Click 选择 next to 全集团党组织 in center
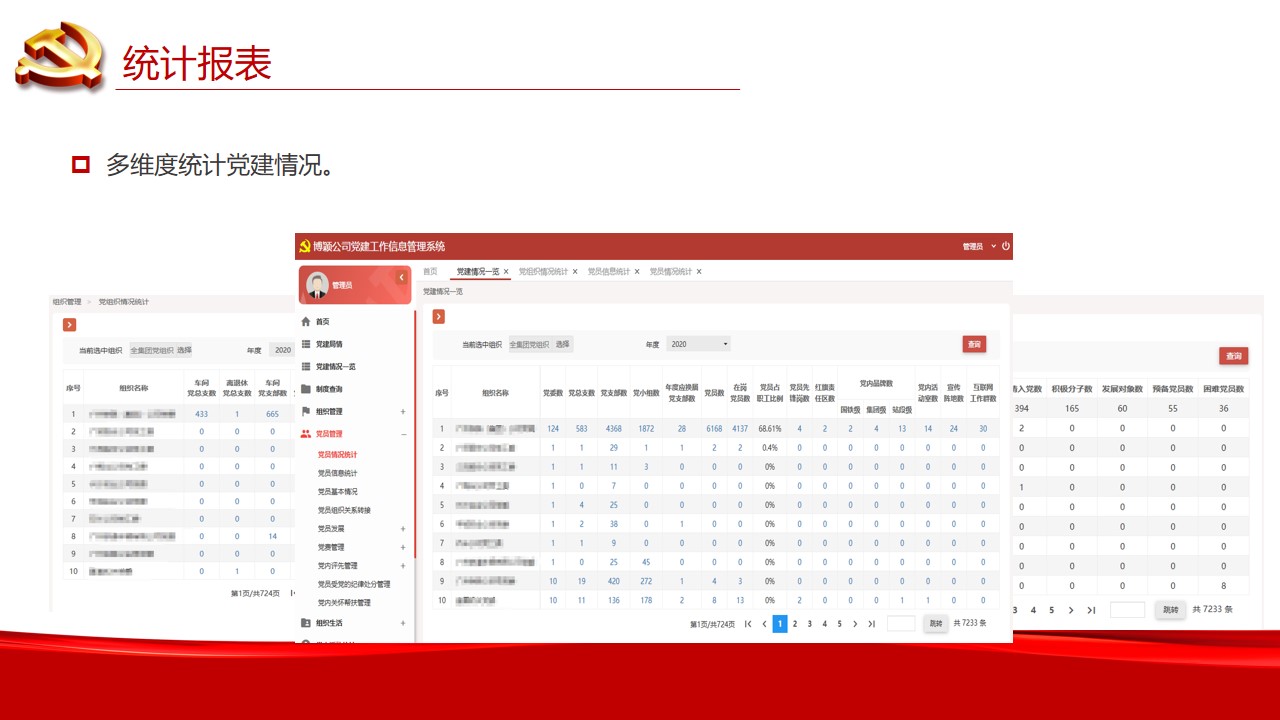This screenshot has width=1280, height=720. (564, 344)
